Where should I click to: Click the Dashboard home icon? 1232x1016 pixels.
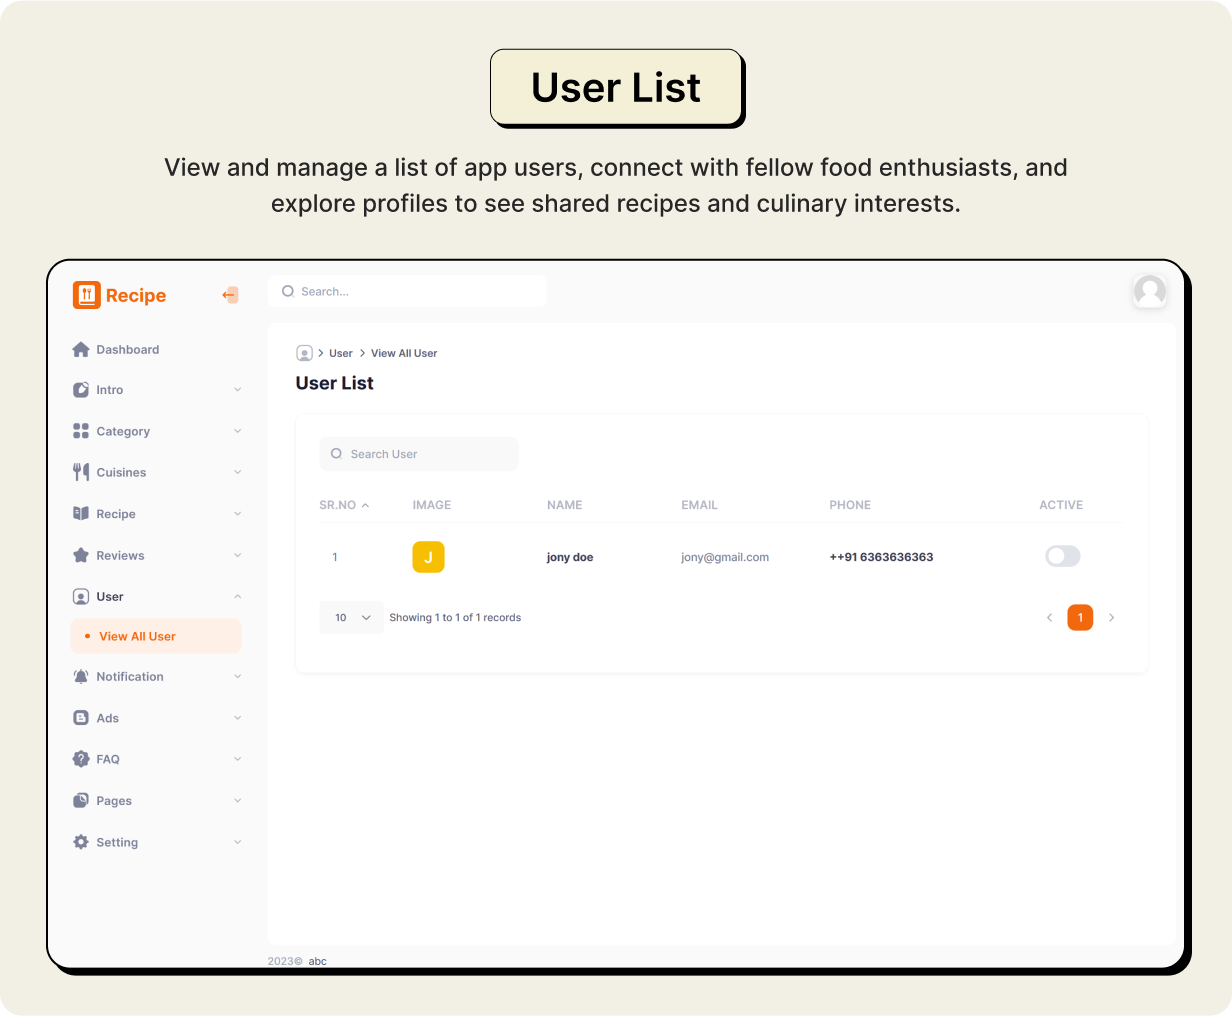click(x=81, y=350)
